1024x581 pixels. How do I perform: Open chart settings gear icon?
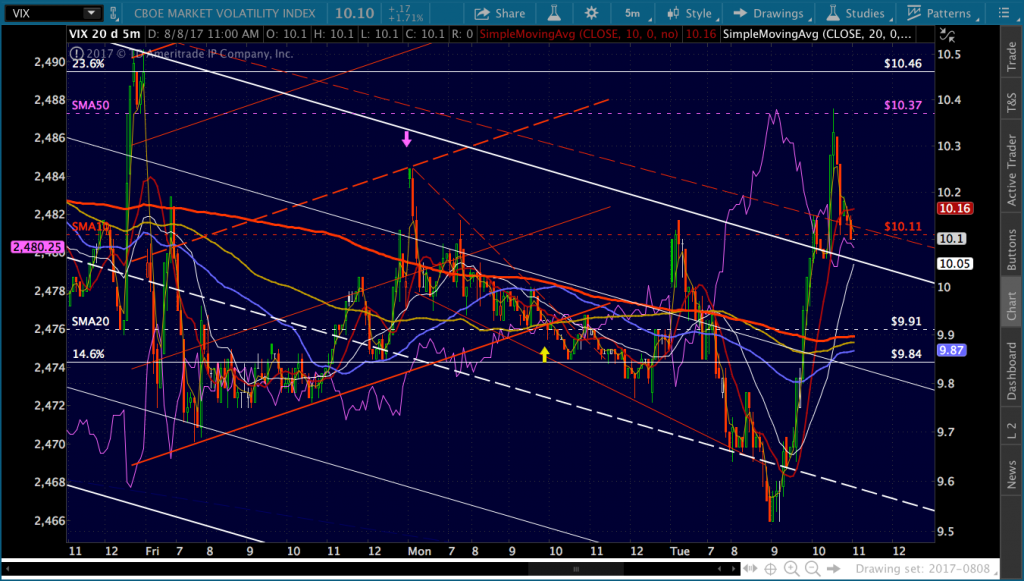point(591,13)
